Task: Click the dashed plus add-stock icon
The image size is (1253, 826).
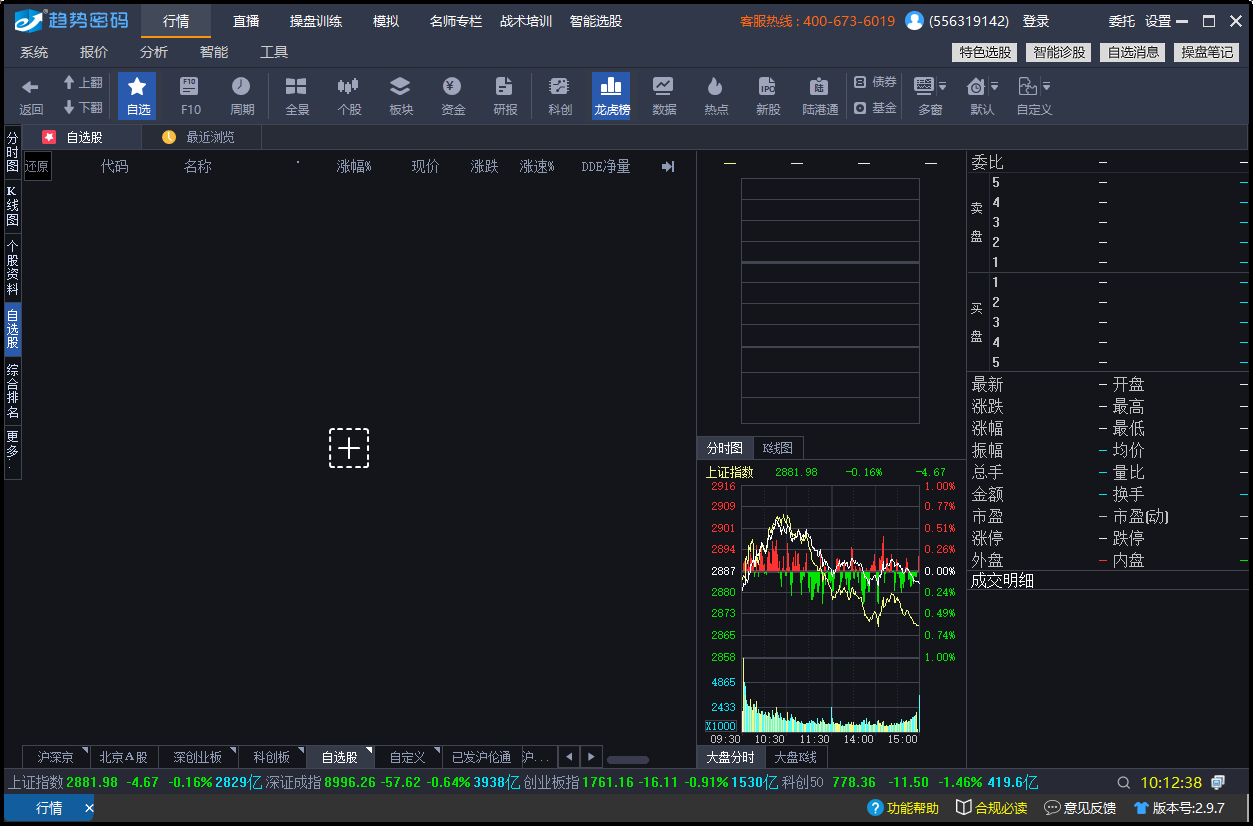Action: pos(349,448)
